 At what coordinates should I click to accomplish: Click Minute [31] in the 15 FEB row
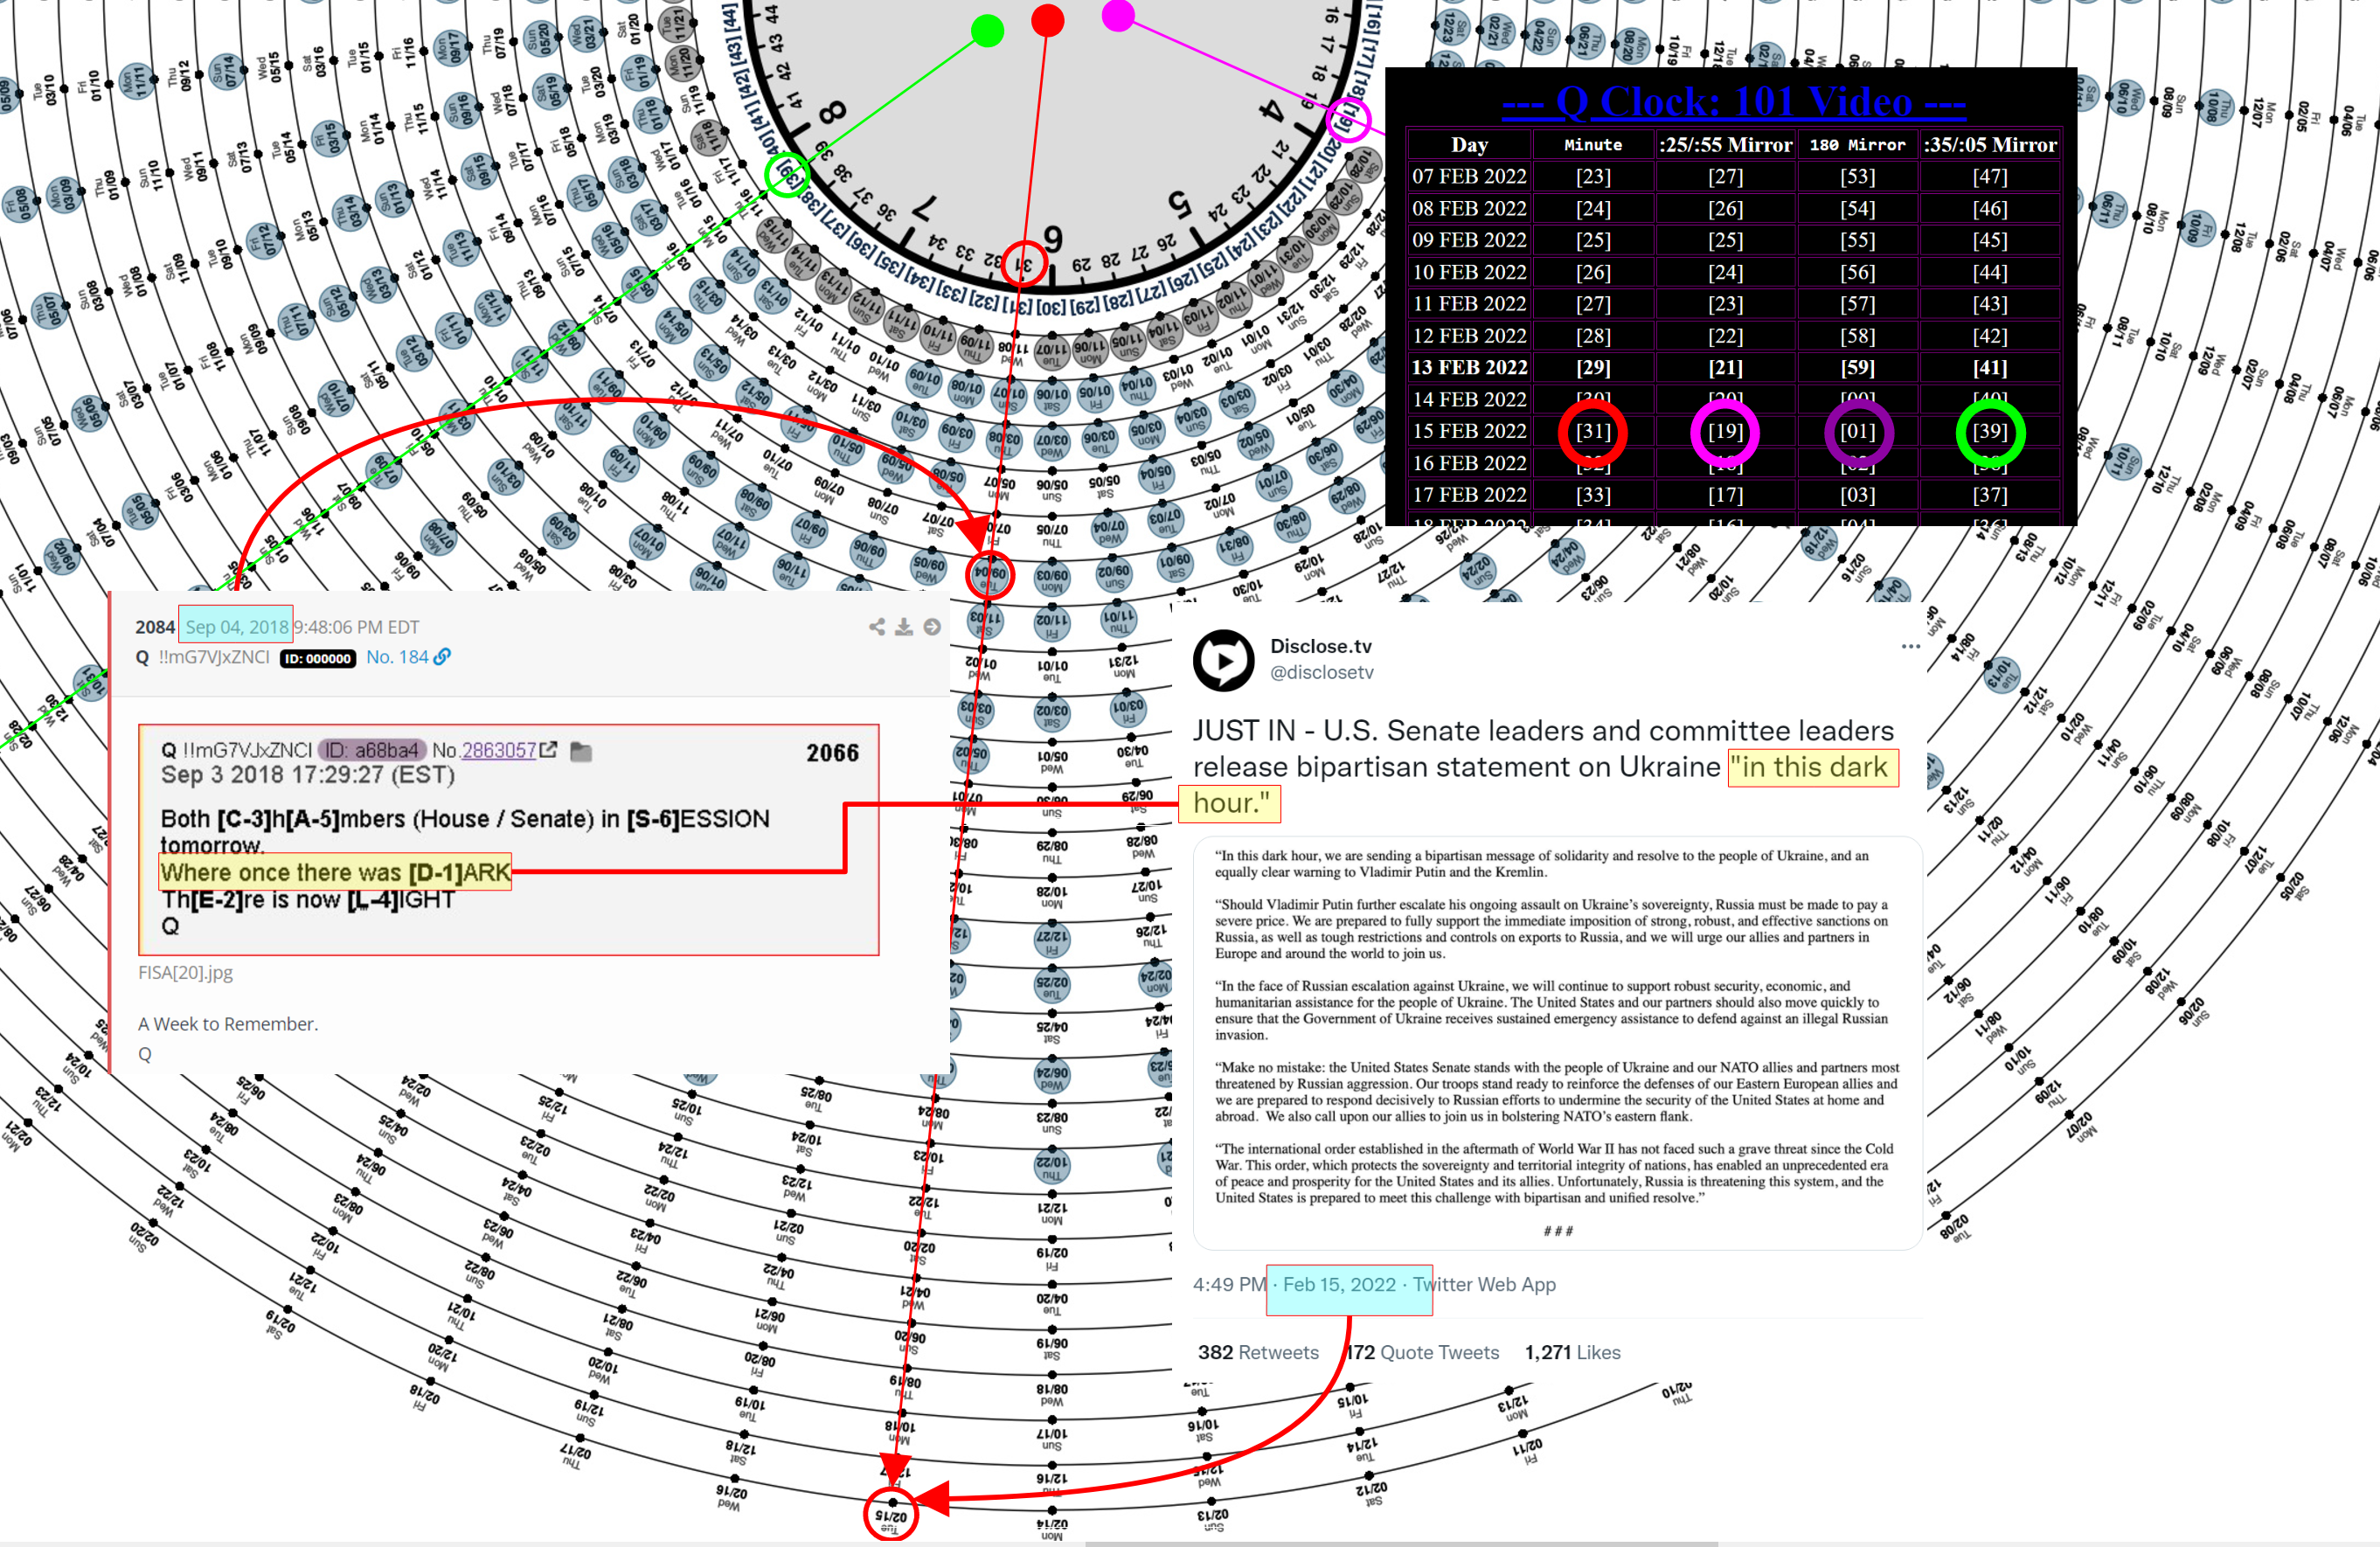point(1593,431)
